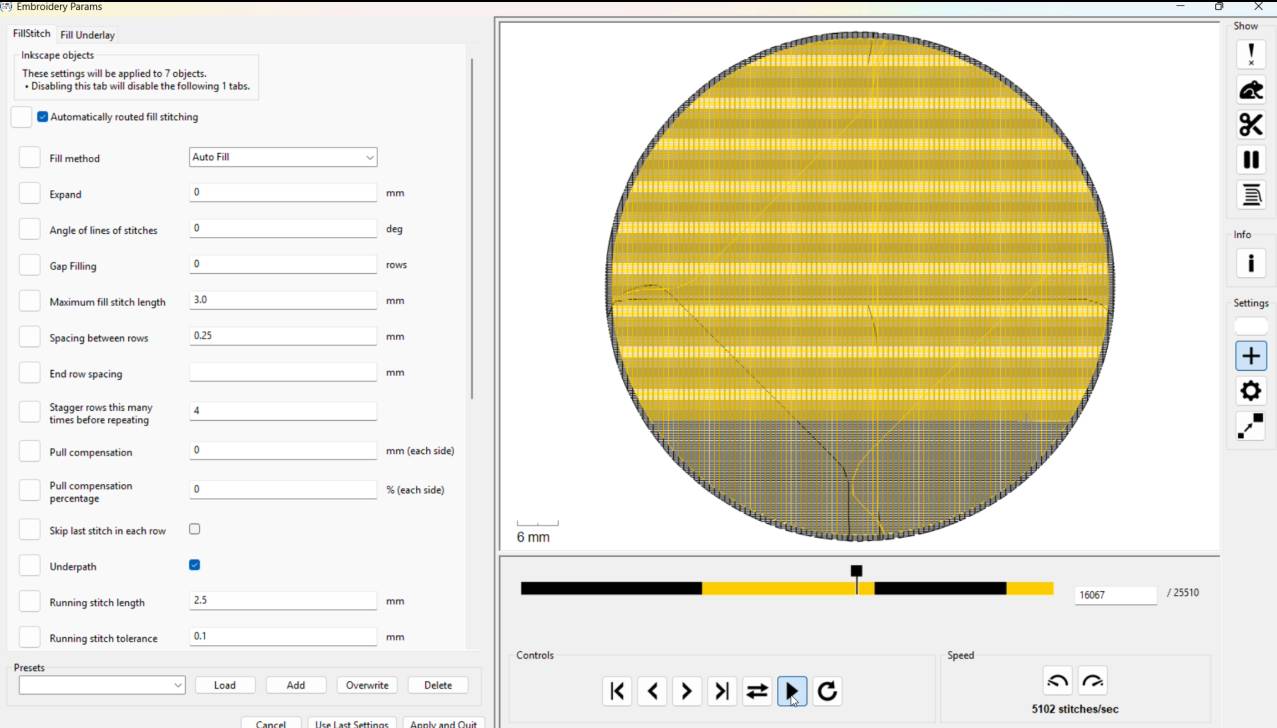The width and height of the screenshot is (1277, 728).
Task: Click the empty End row spacing field
Action: (x=283, y=372)
